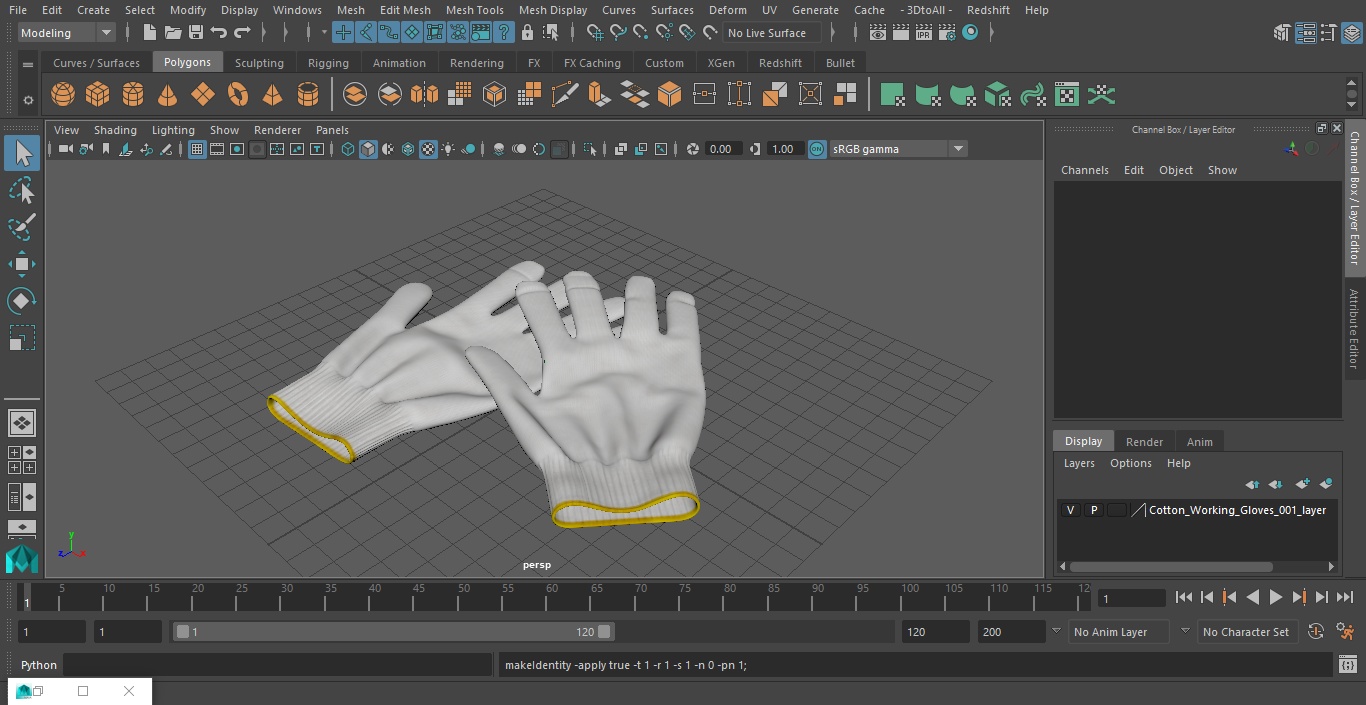Switch to single perspective pane layout
The image size is (1366, 705).
pos(22,423)
